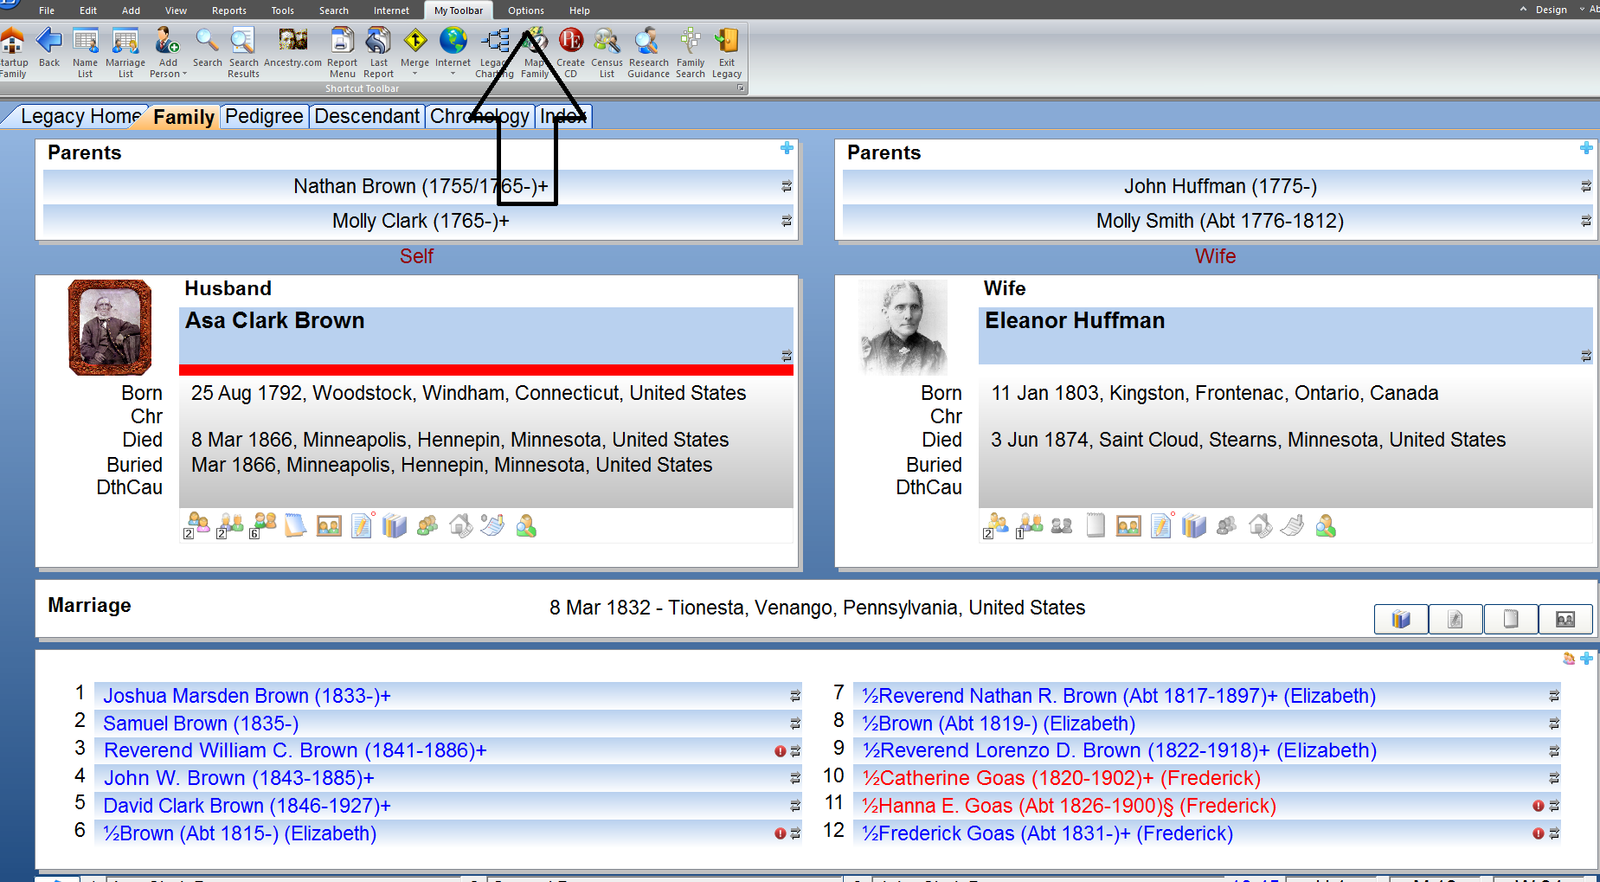Expand the Merge dropdown arrow
This screenshot has height=882, width=1600.
pos(415,73)
